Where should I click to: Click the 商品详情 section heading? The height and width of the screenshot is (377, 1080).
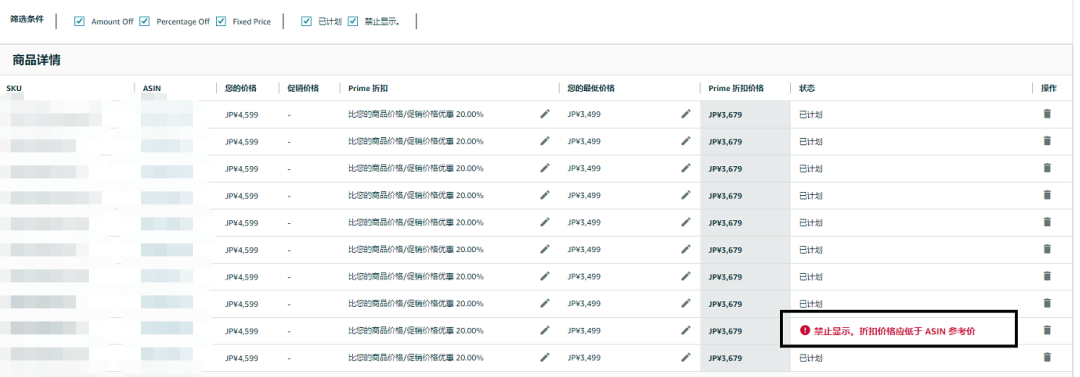click(37, 60)
